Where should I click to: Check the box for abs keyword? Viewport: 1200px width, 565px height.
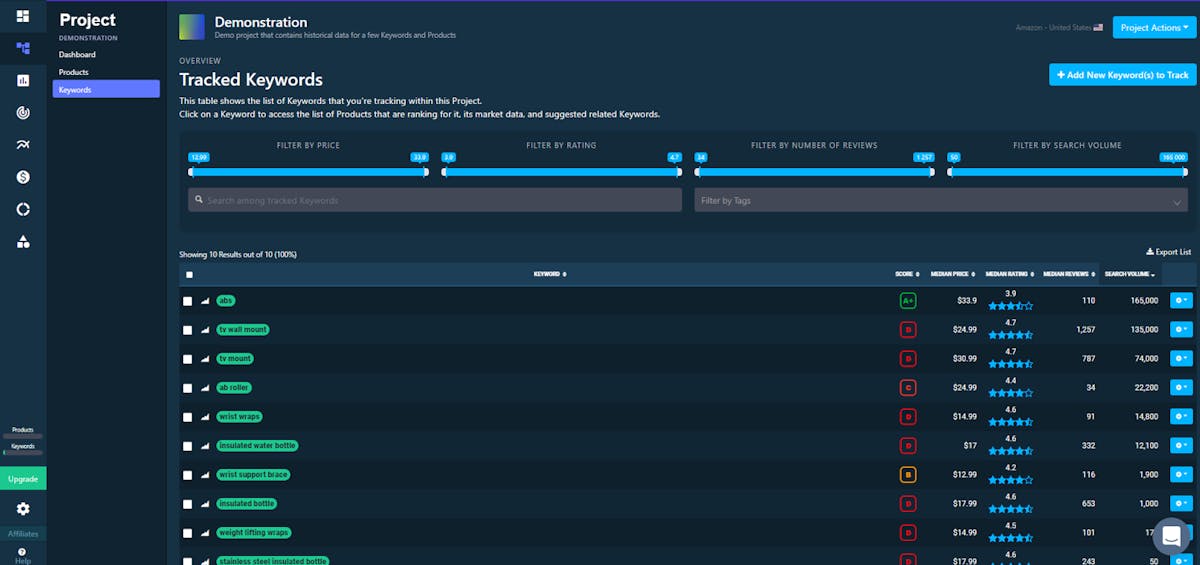point(188,301)
